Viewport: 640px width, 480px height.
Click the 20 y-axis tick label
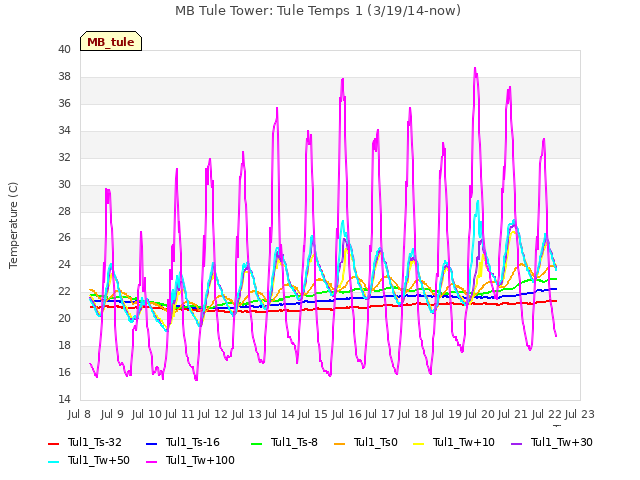click(x=64, y=318)
